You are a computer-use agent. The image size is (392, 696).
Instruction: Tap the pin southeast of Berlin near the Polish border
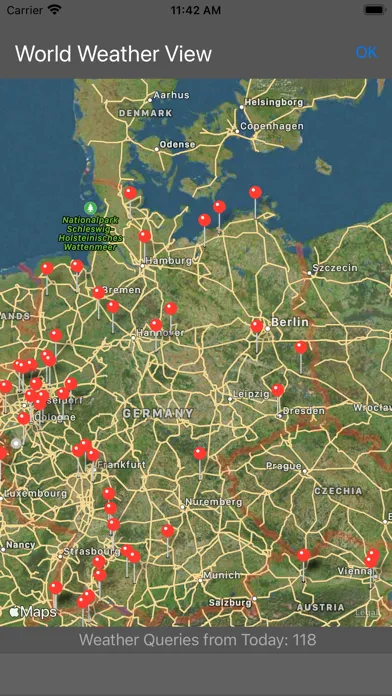[x=301, y=347]
